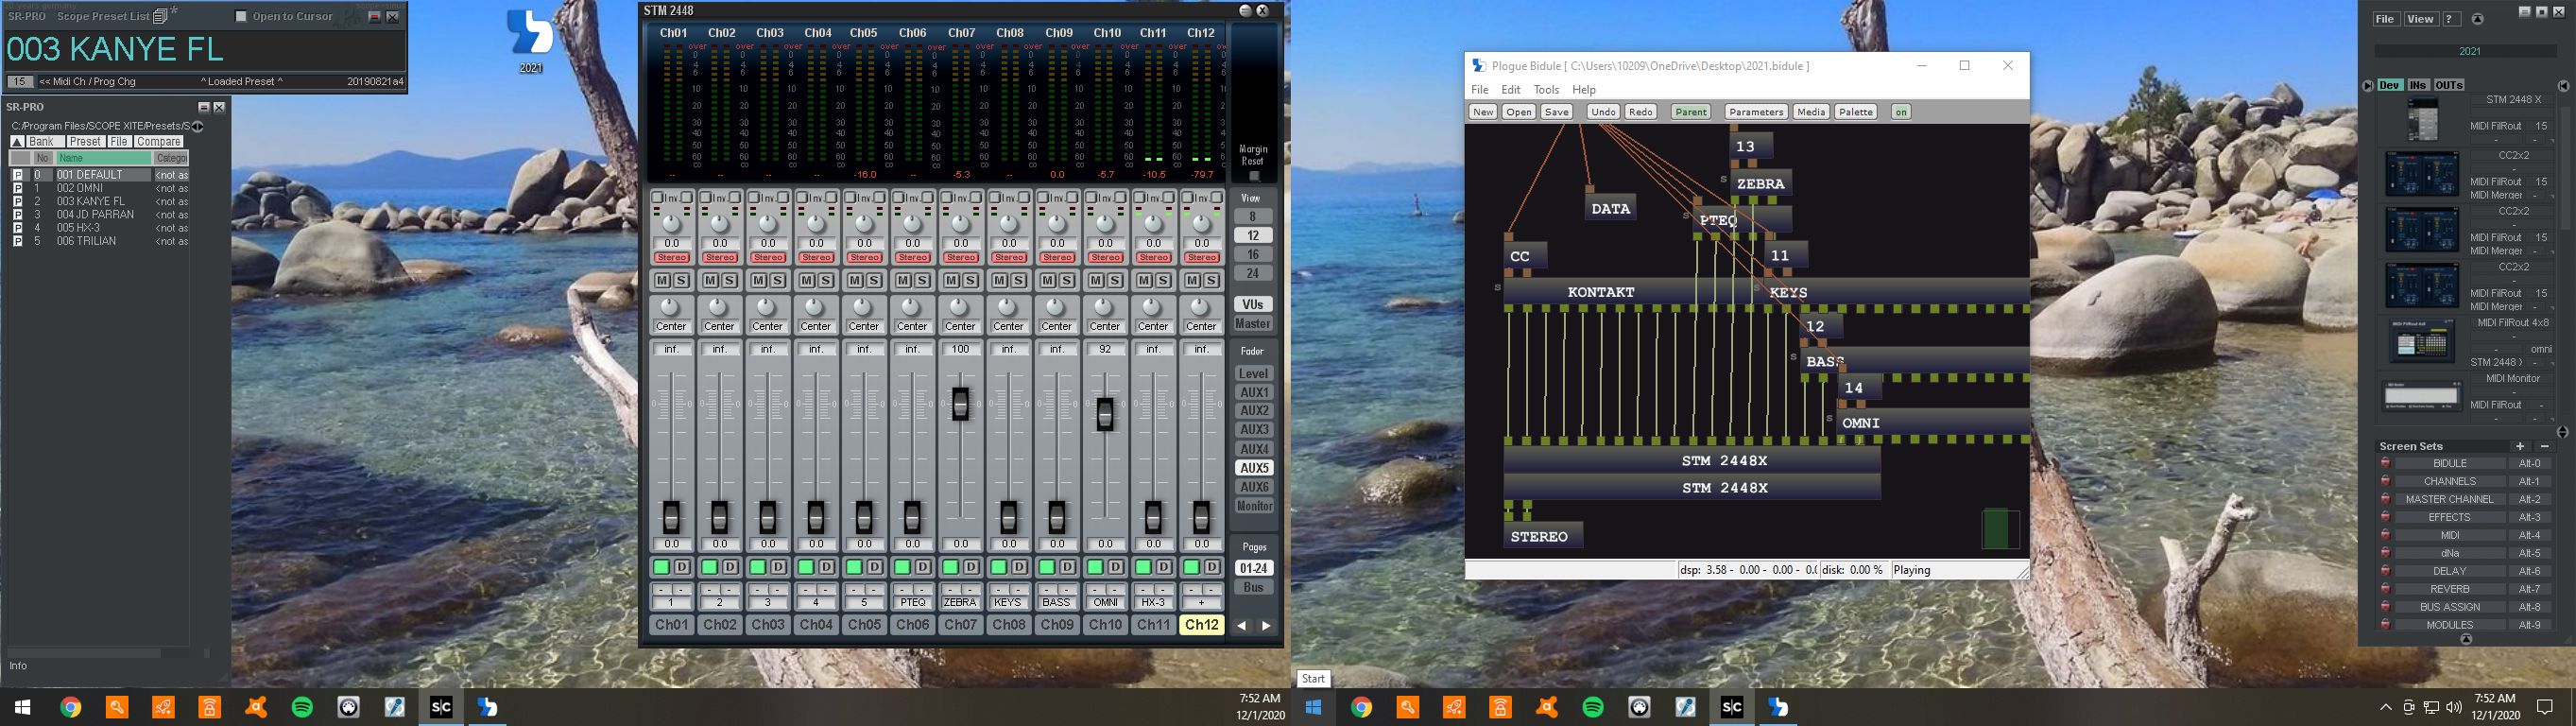Open the Preset menu in SR-PRO
This screenshot has width=2576, height=726.
coord(85,142)
